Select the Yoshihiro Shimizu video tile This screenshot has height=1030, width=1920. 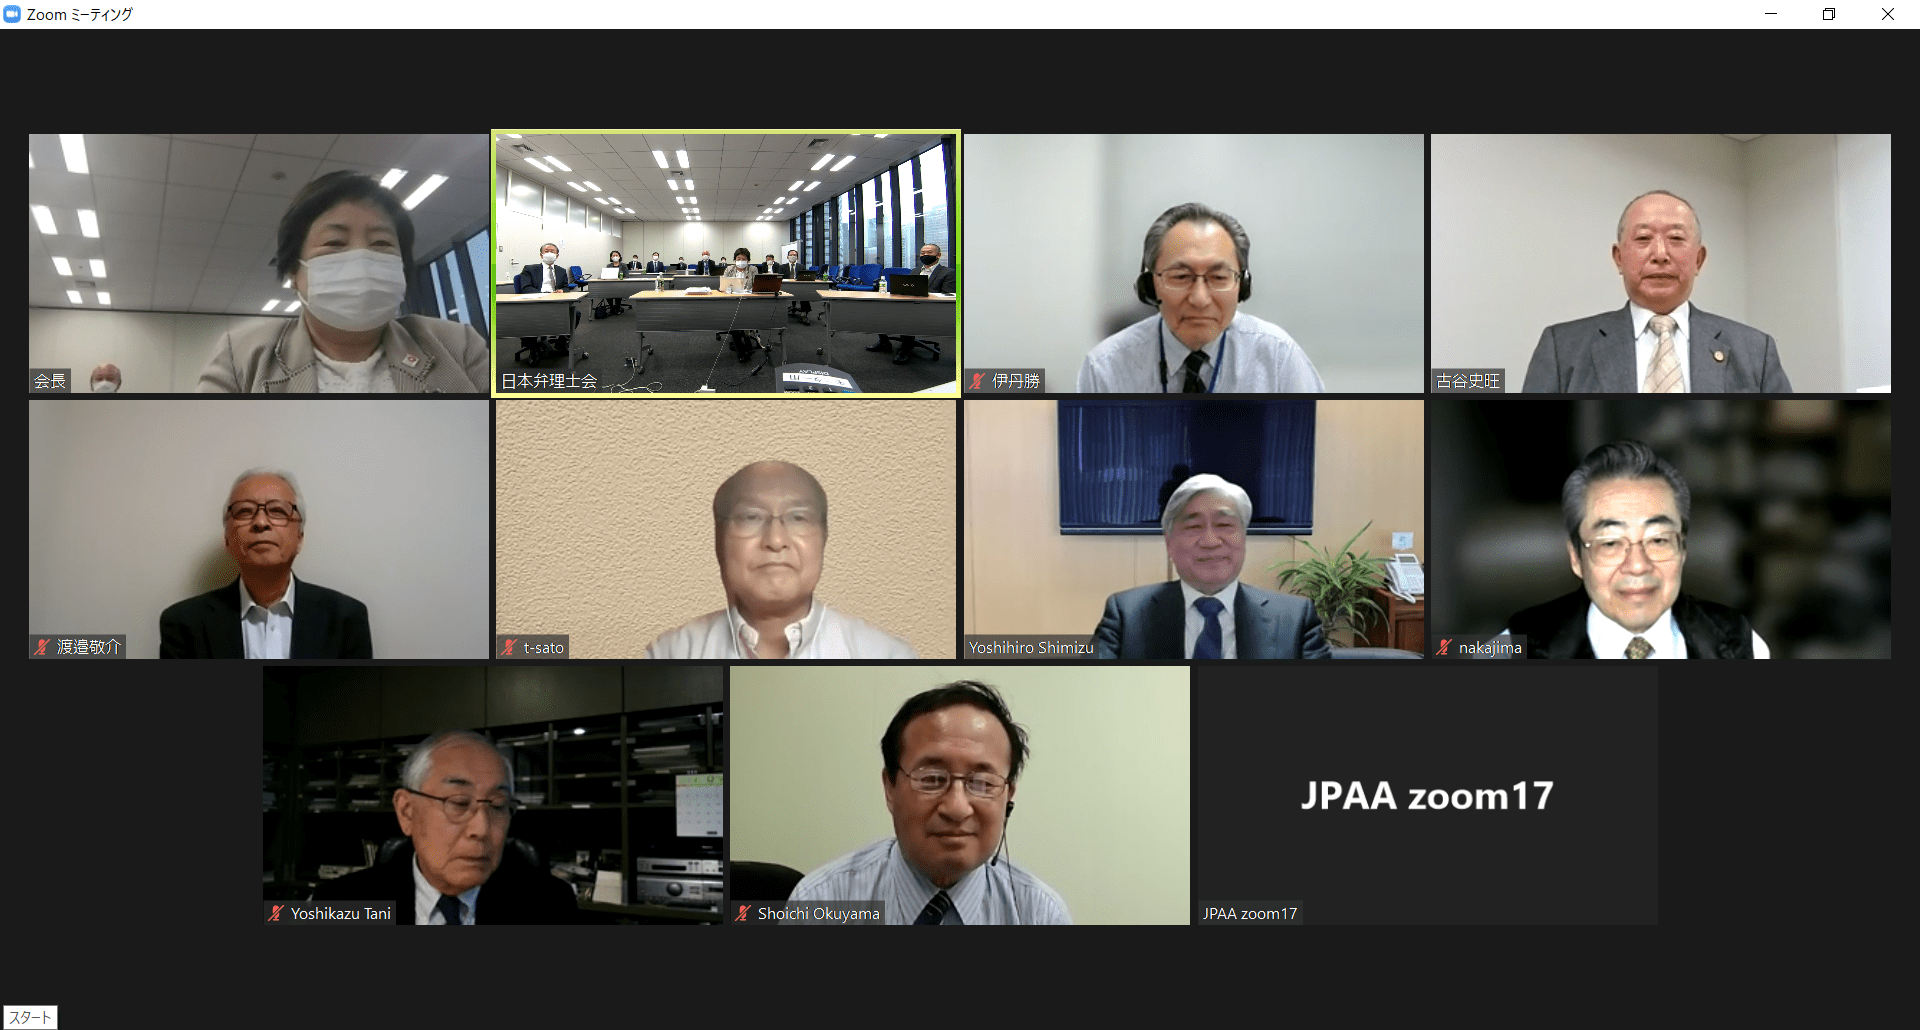click(1193, 528)
